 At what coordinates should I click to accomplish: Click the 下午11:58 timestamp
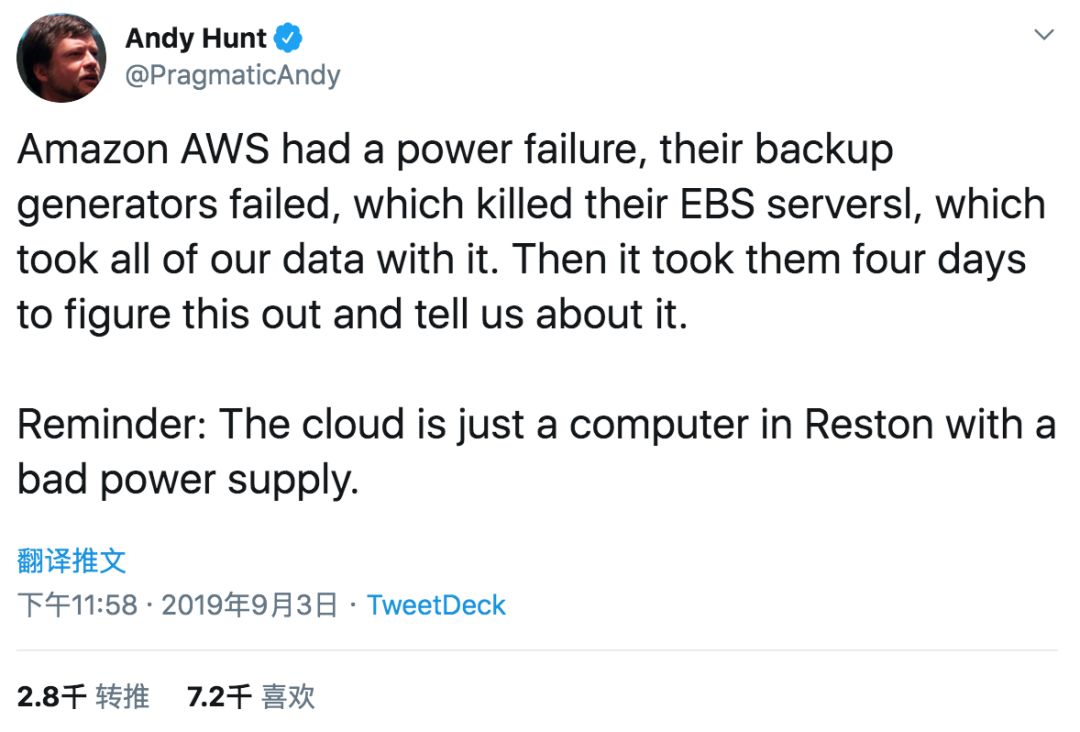(x=77, y=605)
